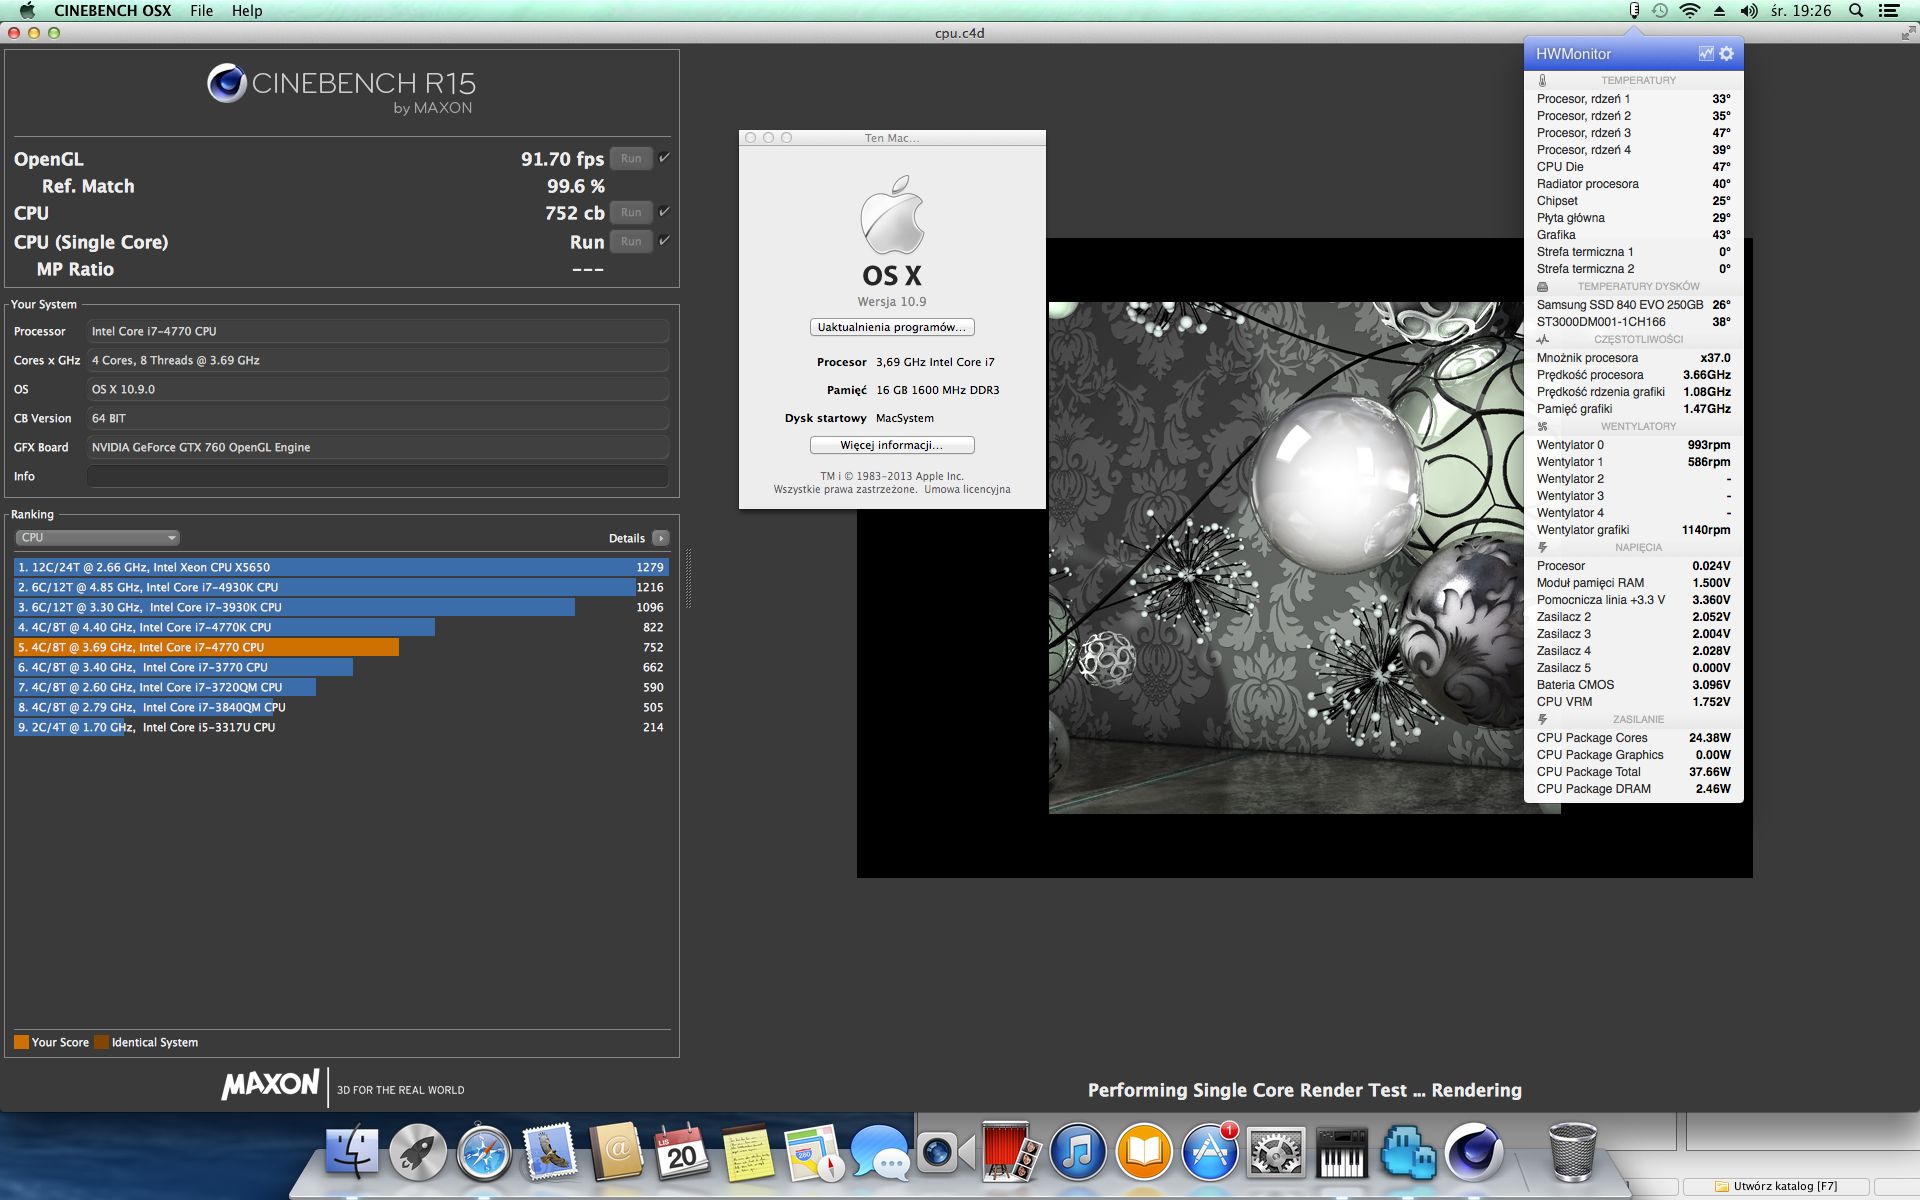Click the CPU Package Total reading
This screenshot has height=1200, width=1920.
coord(1633,772)
